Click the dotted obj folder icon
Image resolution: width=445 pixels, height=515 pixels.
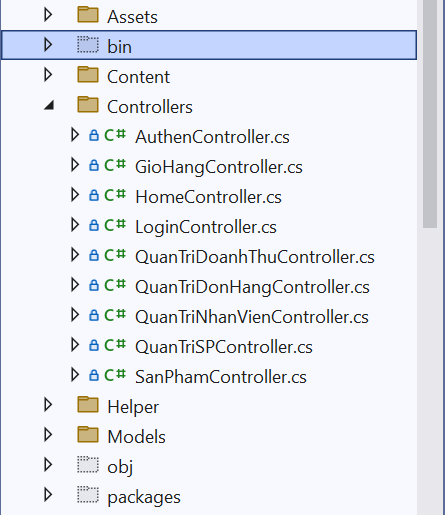pos(88,465)
